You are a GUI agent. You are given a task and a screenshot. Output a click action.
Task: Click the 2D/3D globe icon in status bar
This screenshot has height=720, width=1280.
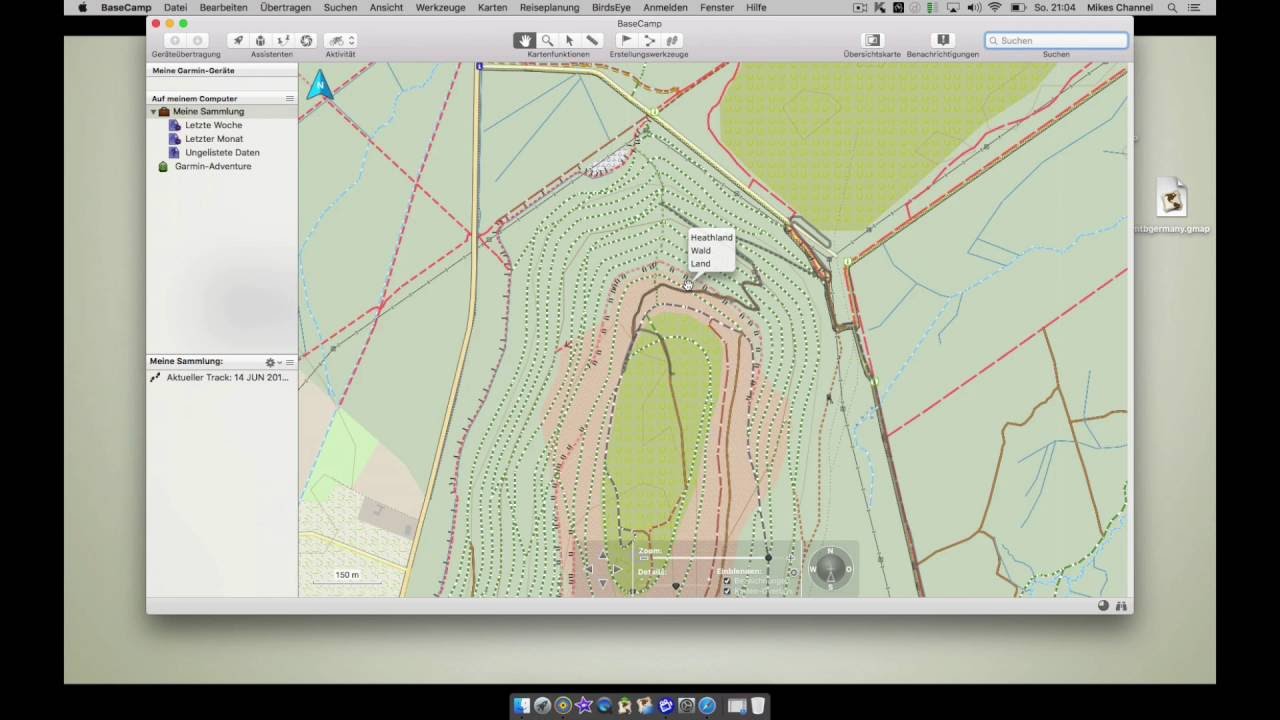pyautogui.click(x=1103, y=605)
